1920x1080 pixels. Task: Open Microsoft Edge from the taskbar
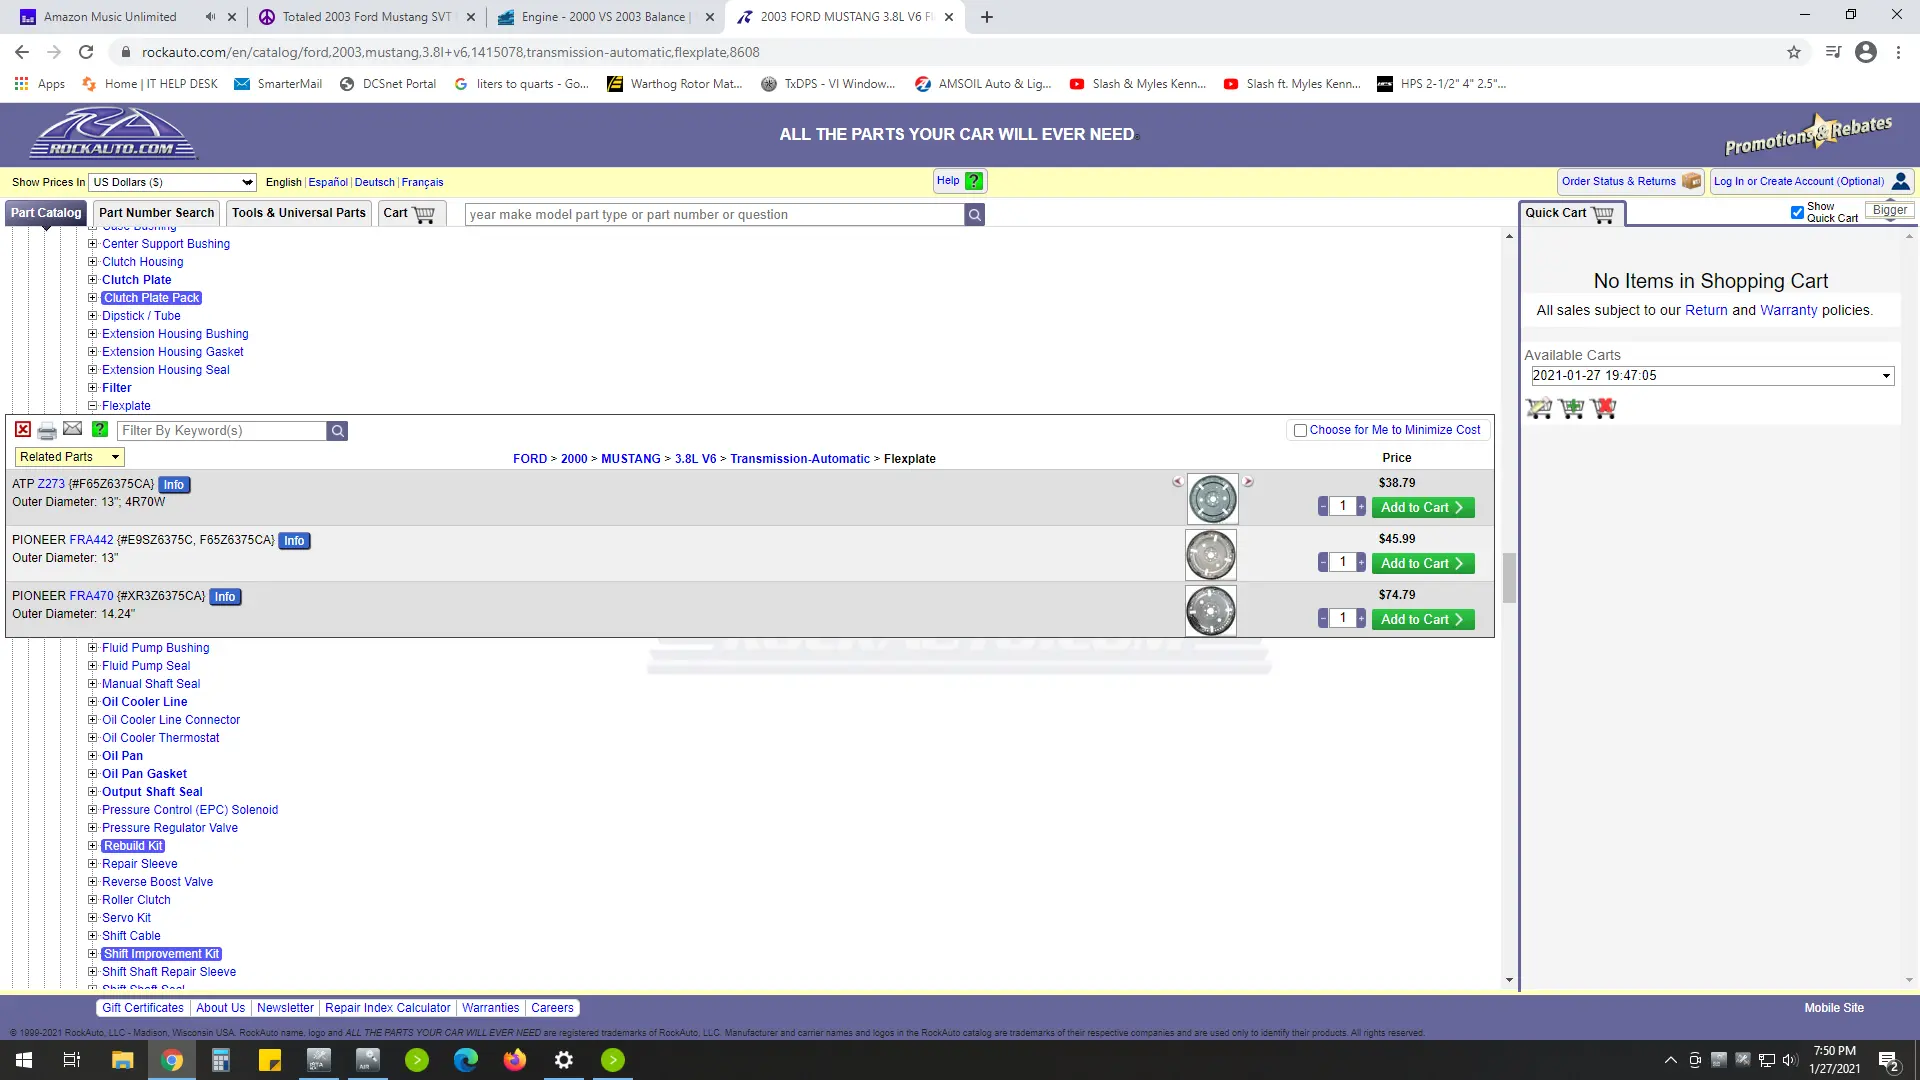pyautogui.click(x=466, y=1060)
